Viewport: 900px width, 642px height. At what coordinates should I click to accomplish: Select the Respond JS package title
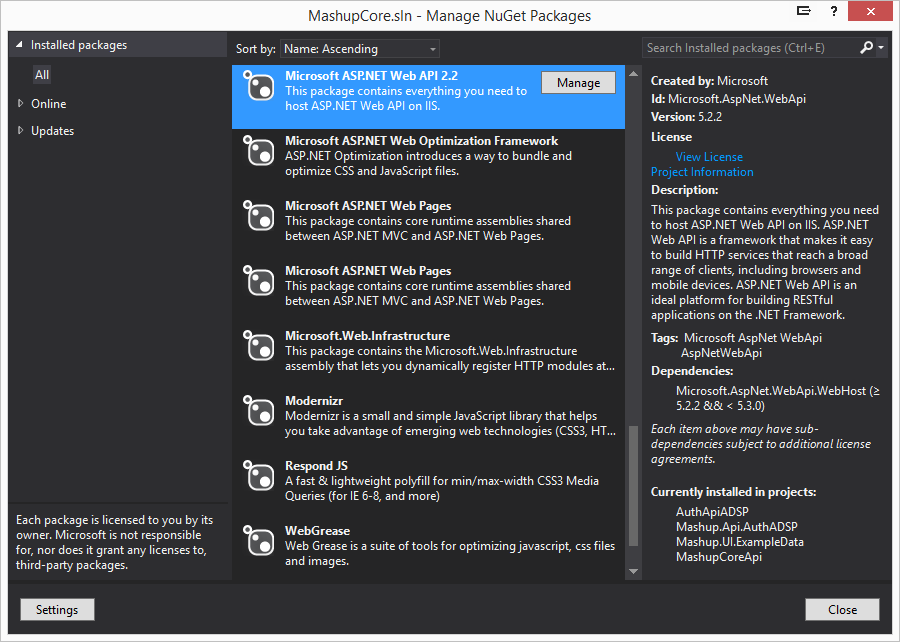[x=316, y=465]
